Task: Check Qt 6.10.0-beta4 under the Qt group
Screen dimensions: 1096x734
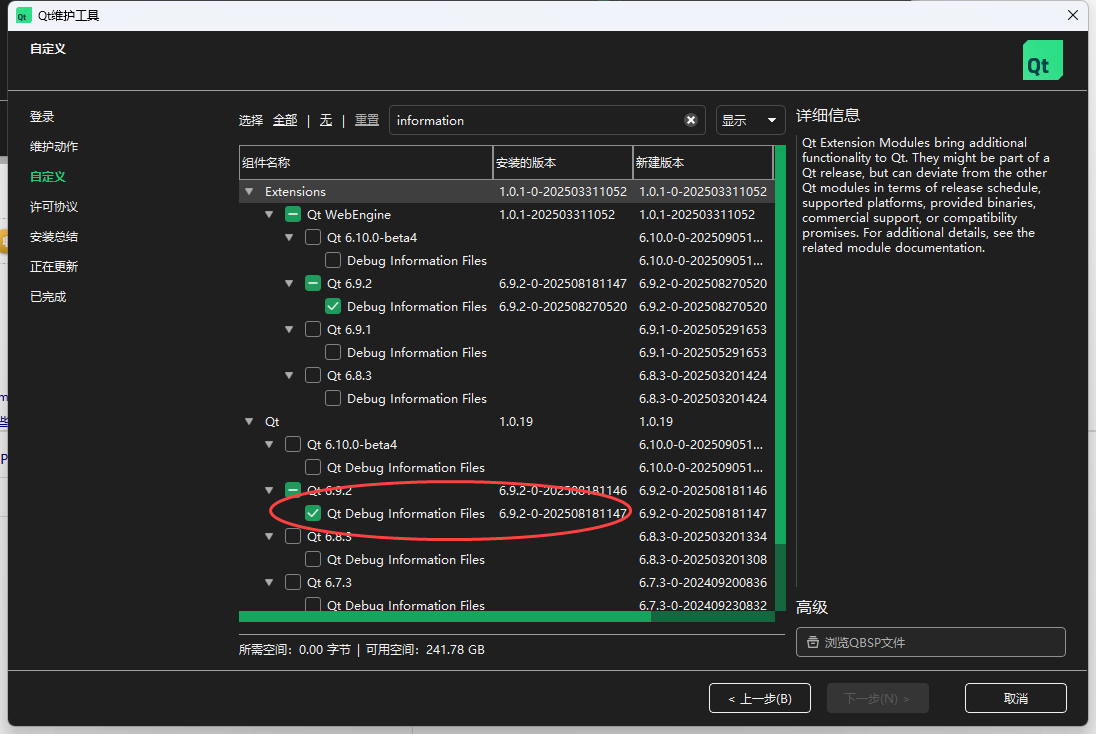Action: point(293,445)
